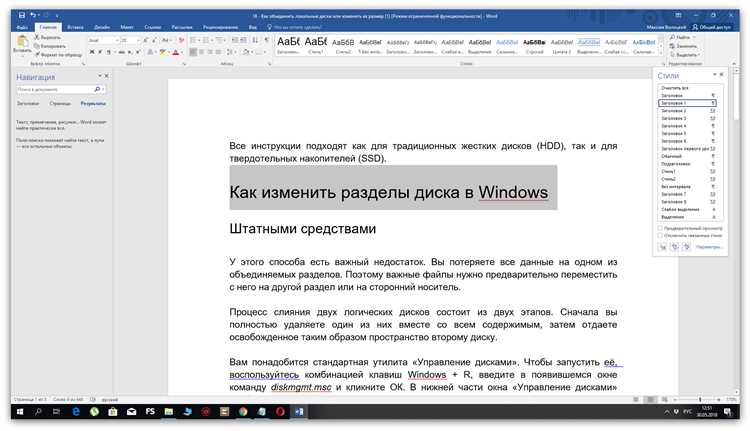The image size is (750, 431).
Task: Click the magnifier icon in the navigation search box
Action: pos(98,89)
